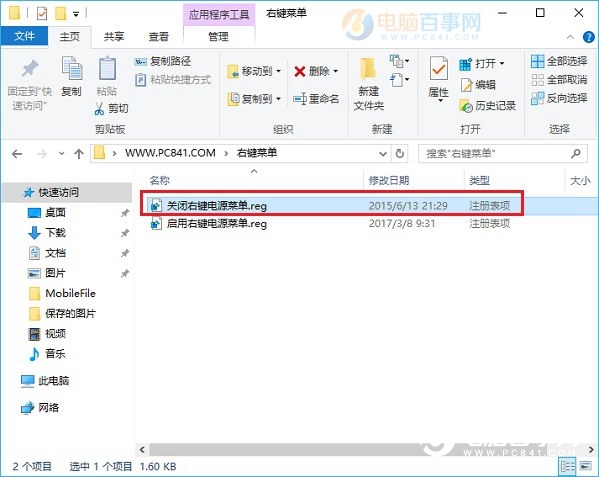Open 下载 in navigation pane
Image resolution: width=599 pixels, height=477 pixels.
point(55,233)
